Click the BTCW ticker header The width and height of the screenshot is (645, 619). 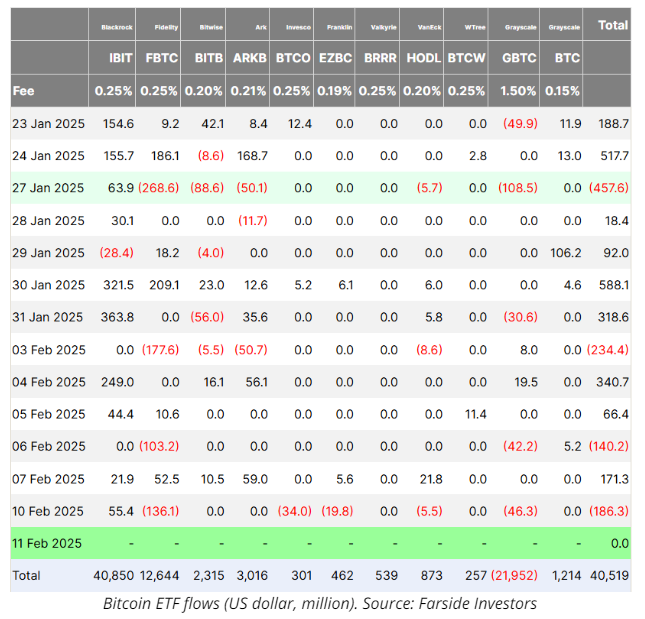tap(466, 58)
